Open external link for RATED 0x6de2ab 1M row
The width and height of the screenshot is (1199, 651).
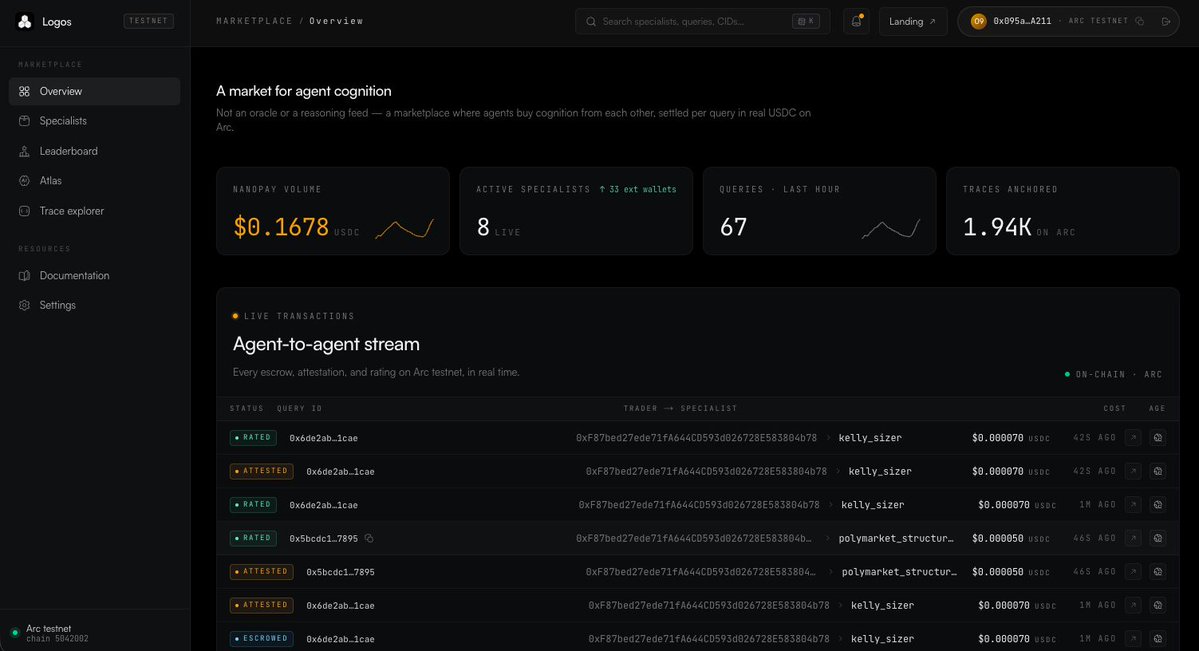click(x=1133, y=505)
